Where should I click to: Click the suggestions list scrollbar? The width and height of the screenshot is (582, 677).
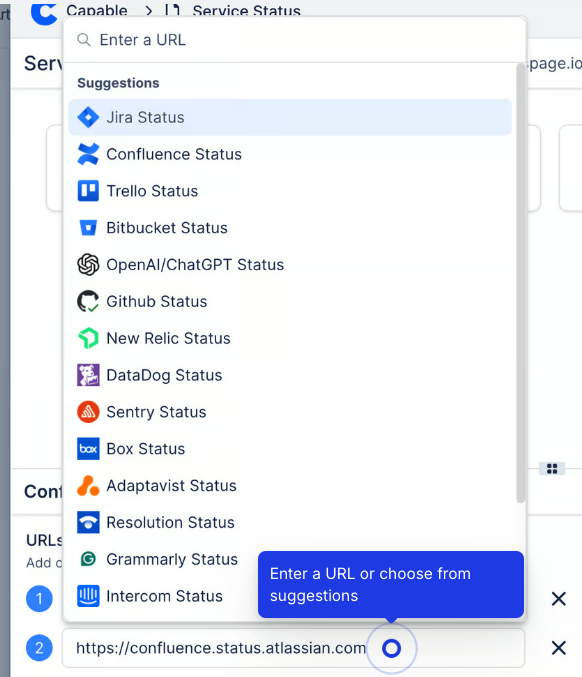(x=521, y=283)
